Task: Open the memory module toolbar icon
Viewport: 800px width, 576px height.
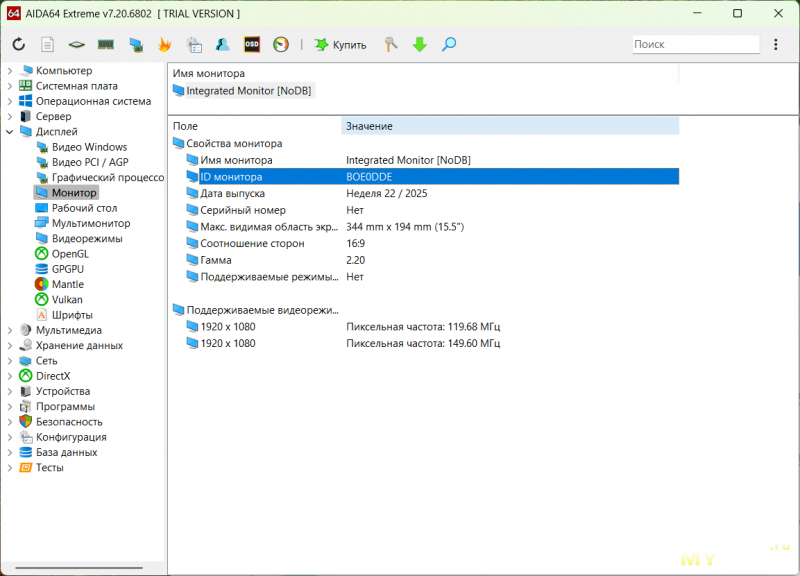Action: (105, 45)
